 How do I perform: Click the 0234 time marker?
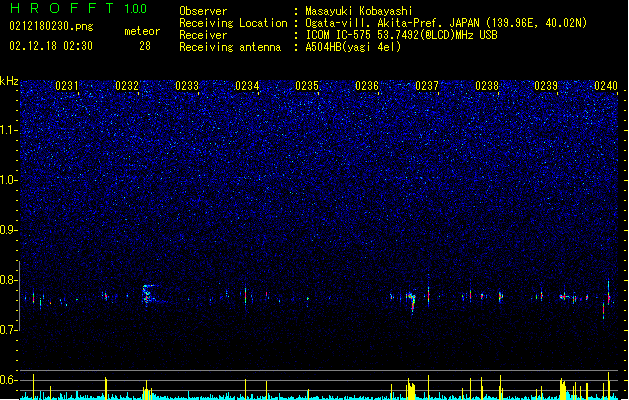coord(247,86)
